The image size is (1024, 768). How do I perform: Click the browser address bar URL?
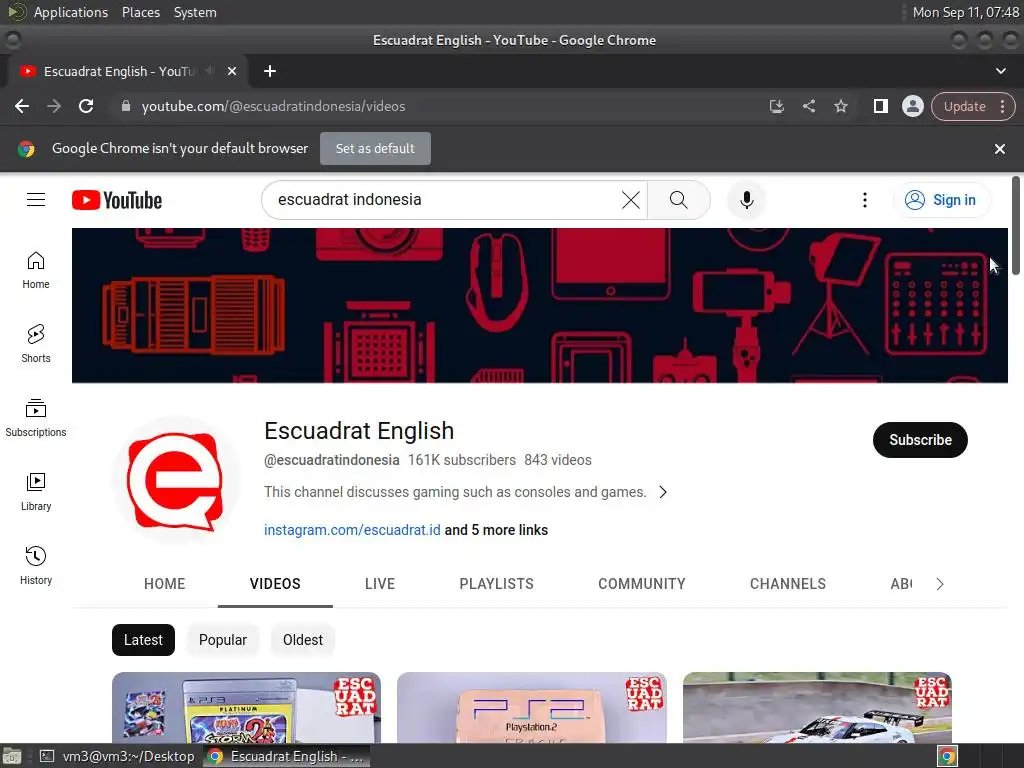(273, 106)
